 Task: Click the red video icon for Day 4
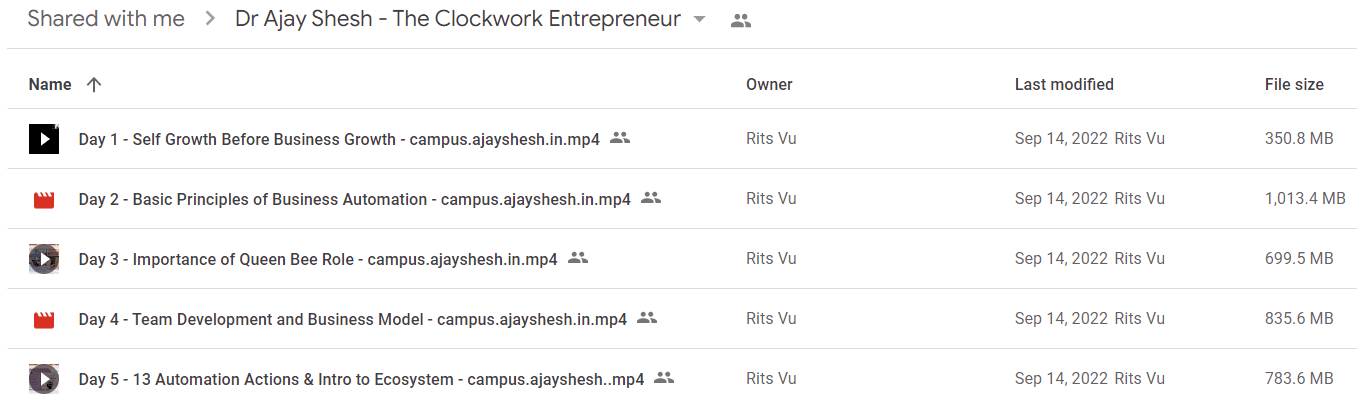tap(43, 320)
